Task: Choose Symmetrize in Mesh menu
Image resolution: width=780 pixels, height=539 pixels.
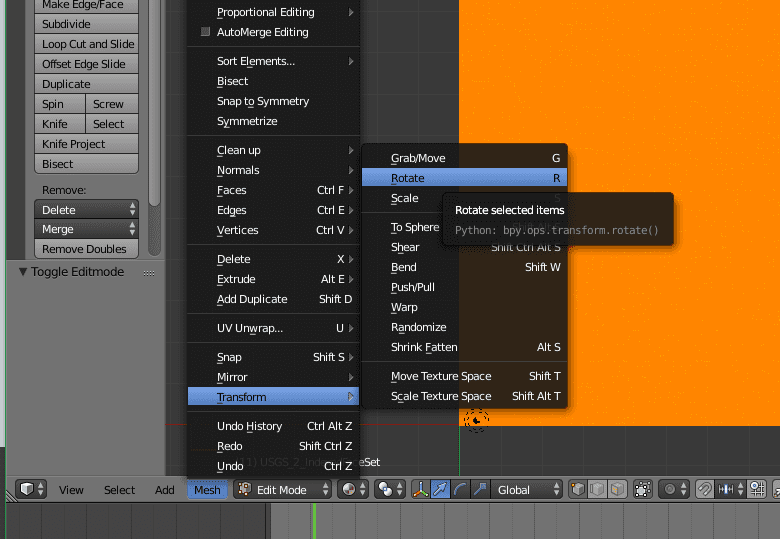Action: pos(273,121)
